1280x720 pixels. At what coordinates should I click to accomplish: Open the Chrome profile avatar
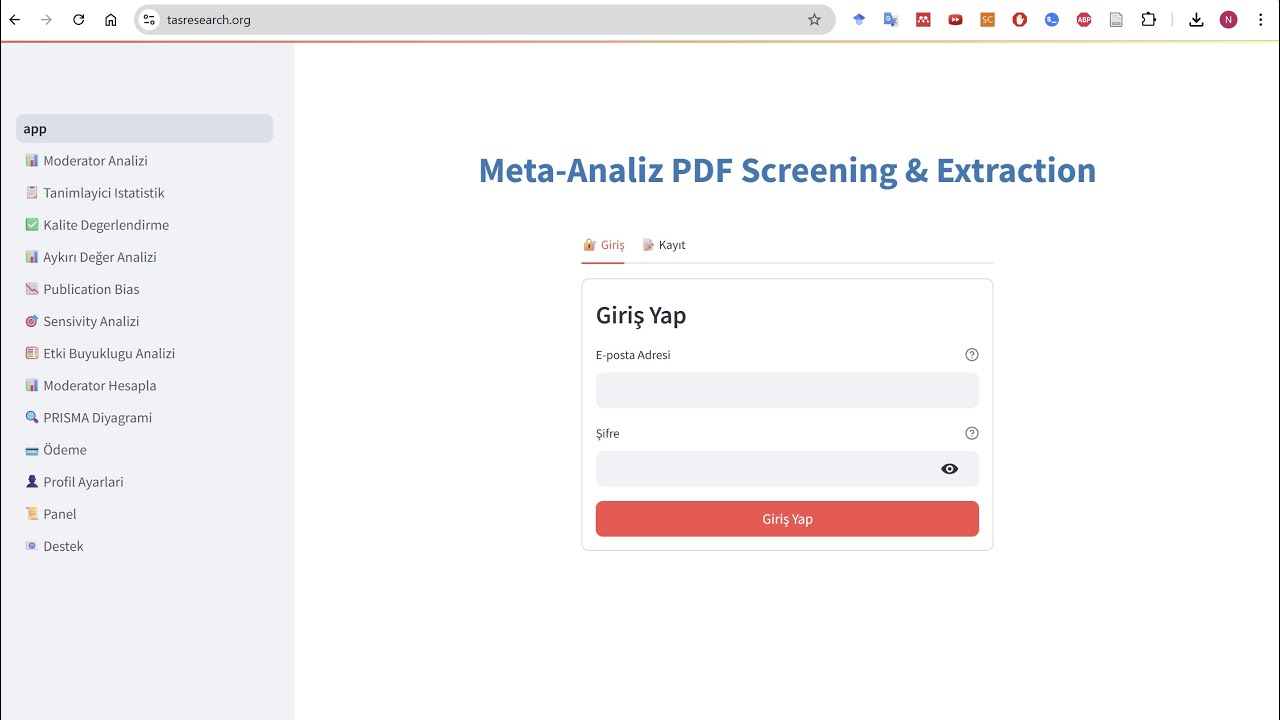(1228, 20)
